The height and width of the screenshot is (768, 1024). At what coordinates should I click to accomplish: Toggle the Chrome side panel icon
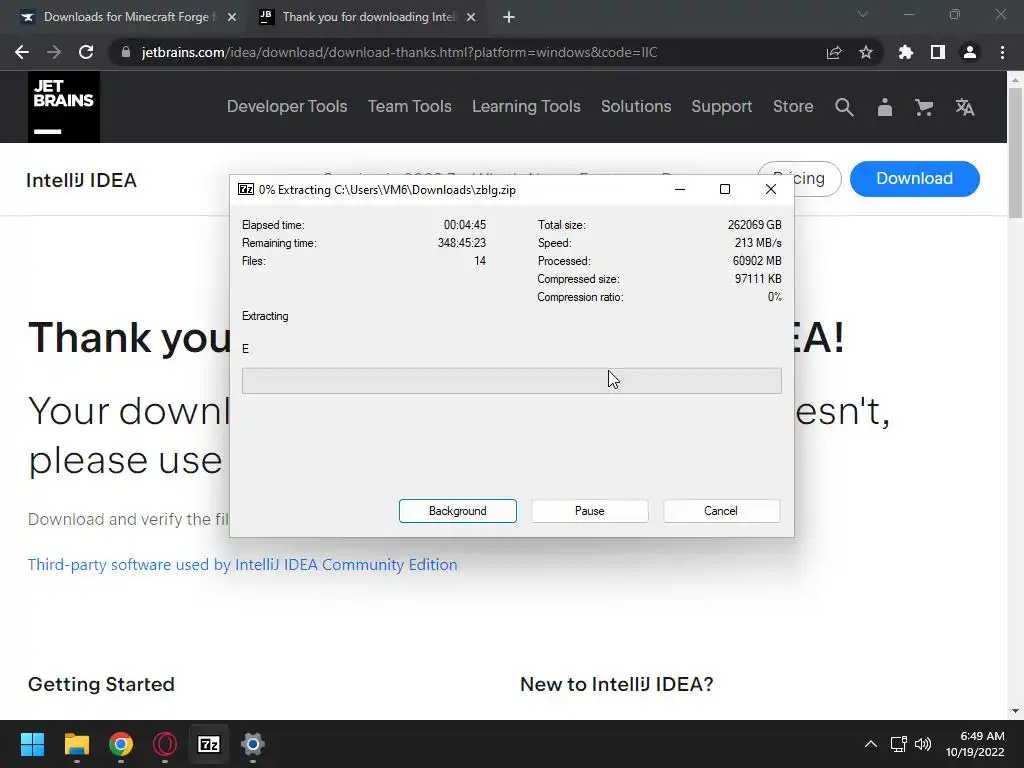point(938,52)
